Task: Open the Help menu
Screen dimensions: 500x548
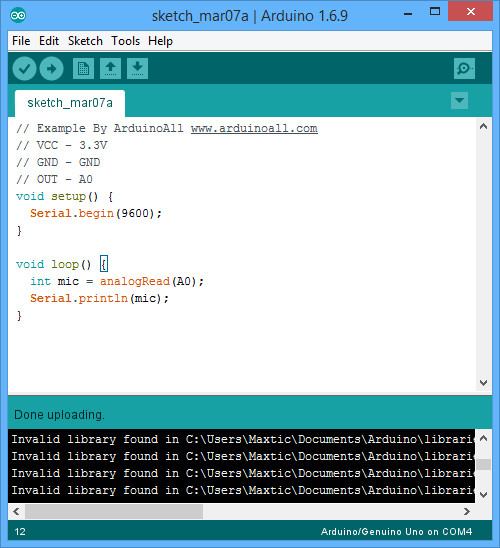Action: (x=160, y=41)
